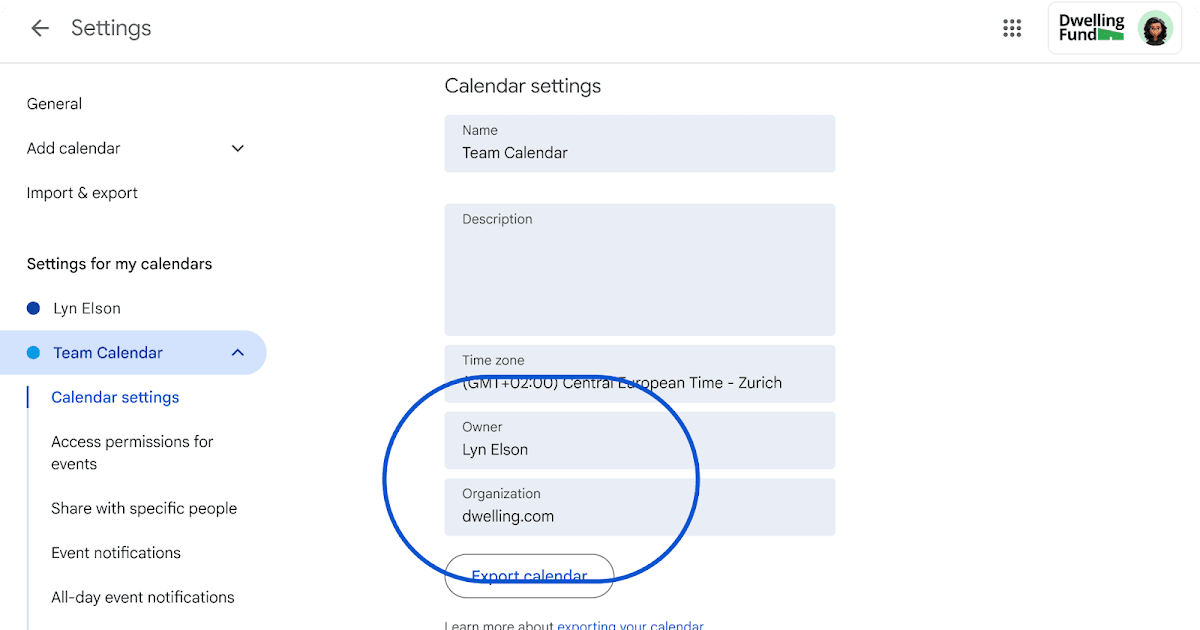Go to Share with specific people
1200x630 pixels.
(144, 508)
